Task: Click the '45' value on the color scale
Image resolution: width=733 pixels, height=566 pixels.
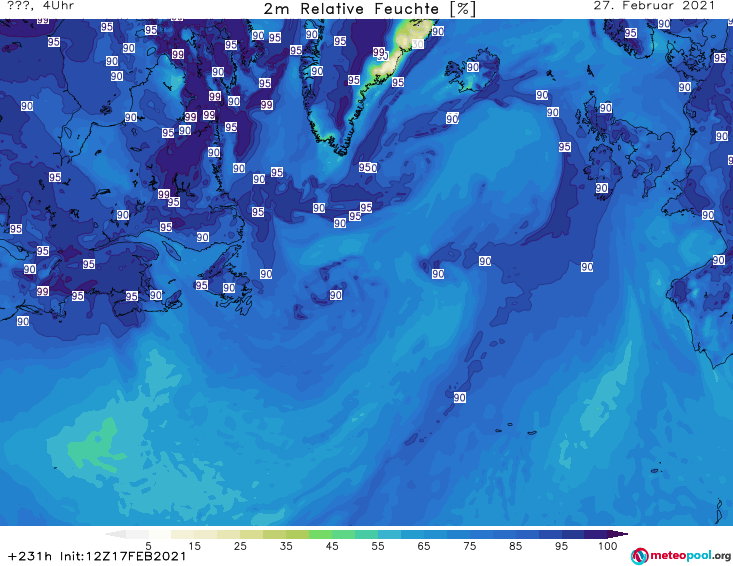Action: (x=332, y=546)
